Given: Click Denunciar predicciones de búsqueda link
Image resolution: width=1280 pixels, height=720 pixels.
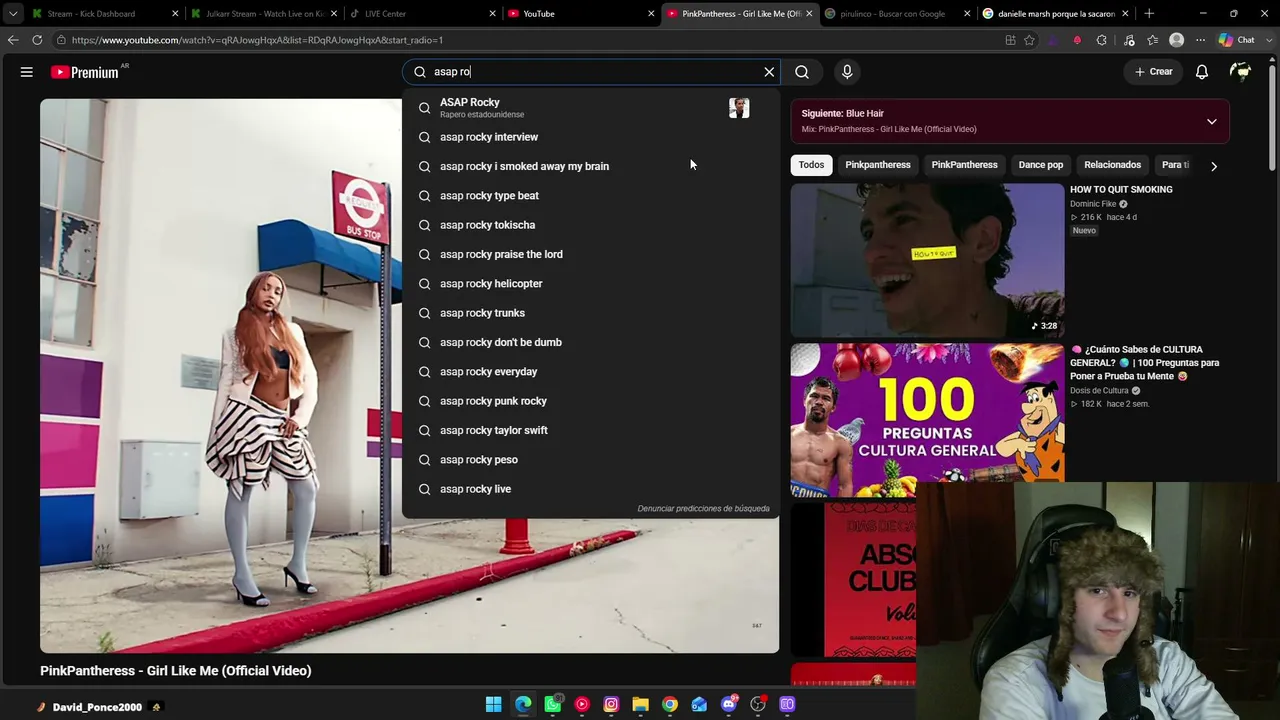Looking at the screenshot, I should (x=703, y=509).
